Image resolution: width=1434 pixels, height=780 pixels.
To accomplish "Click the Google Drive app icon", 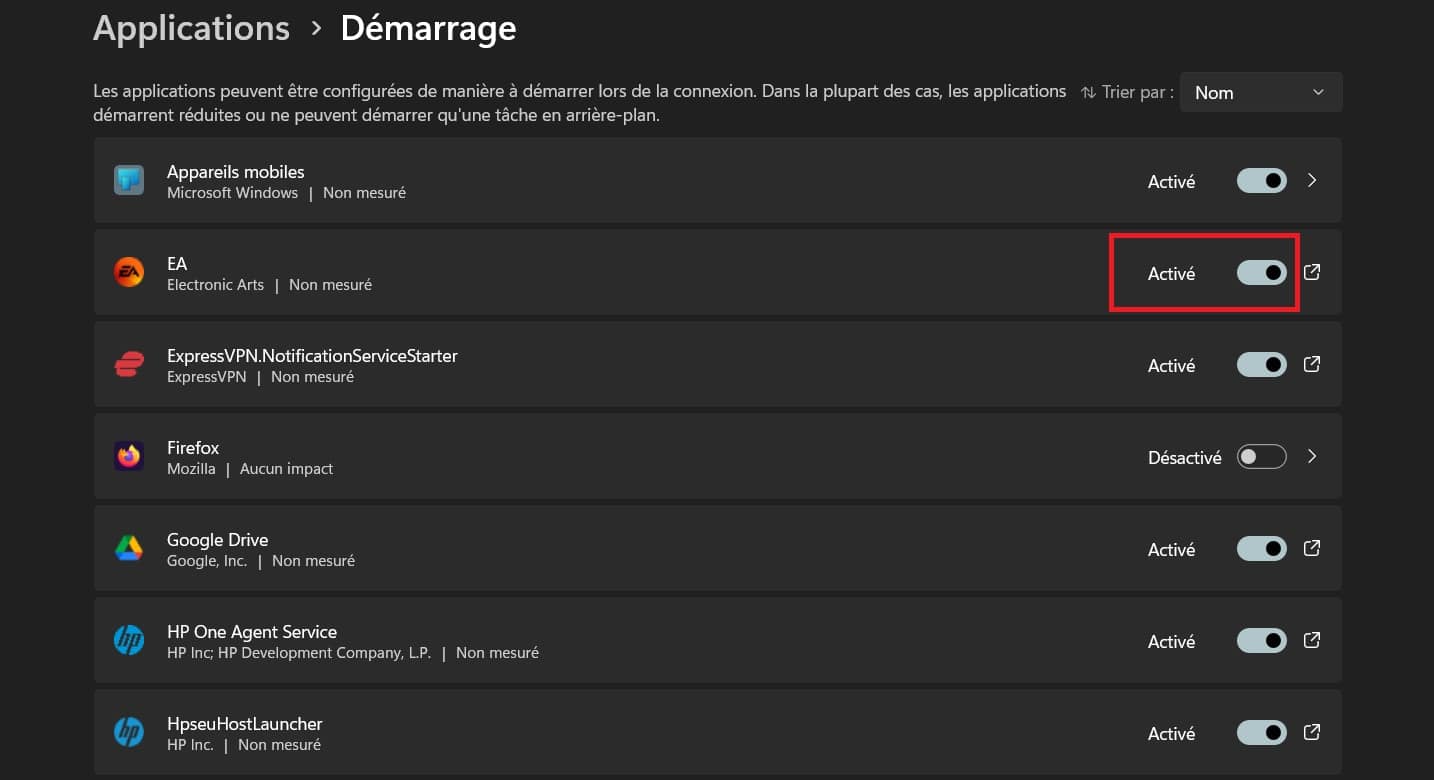I will click(128, 548).
